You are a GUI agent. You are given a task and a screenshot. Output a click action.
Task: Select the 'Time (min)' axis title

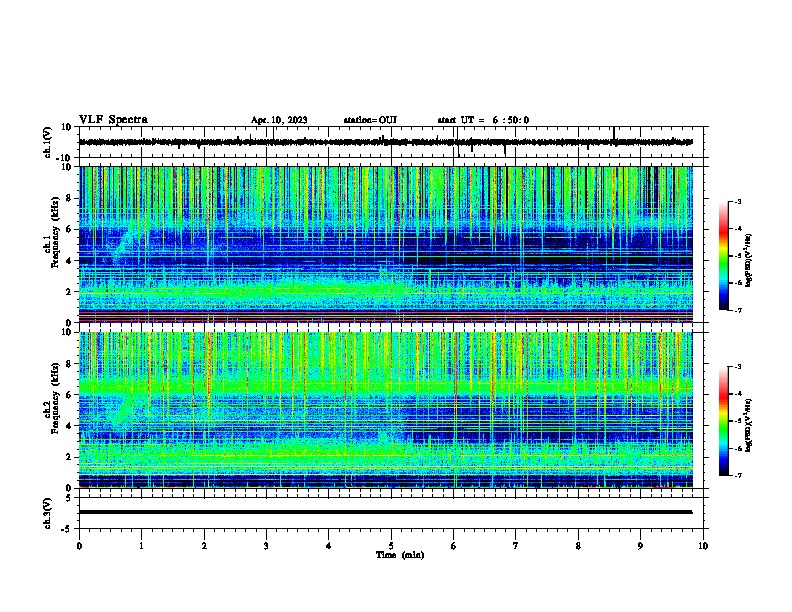click(400, 555)
